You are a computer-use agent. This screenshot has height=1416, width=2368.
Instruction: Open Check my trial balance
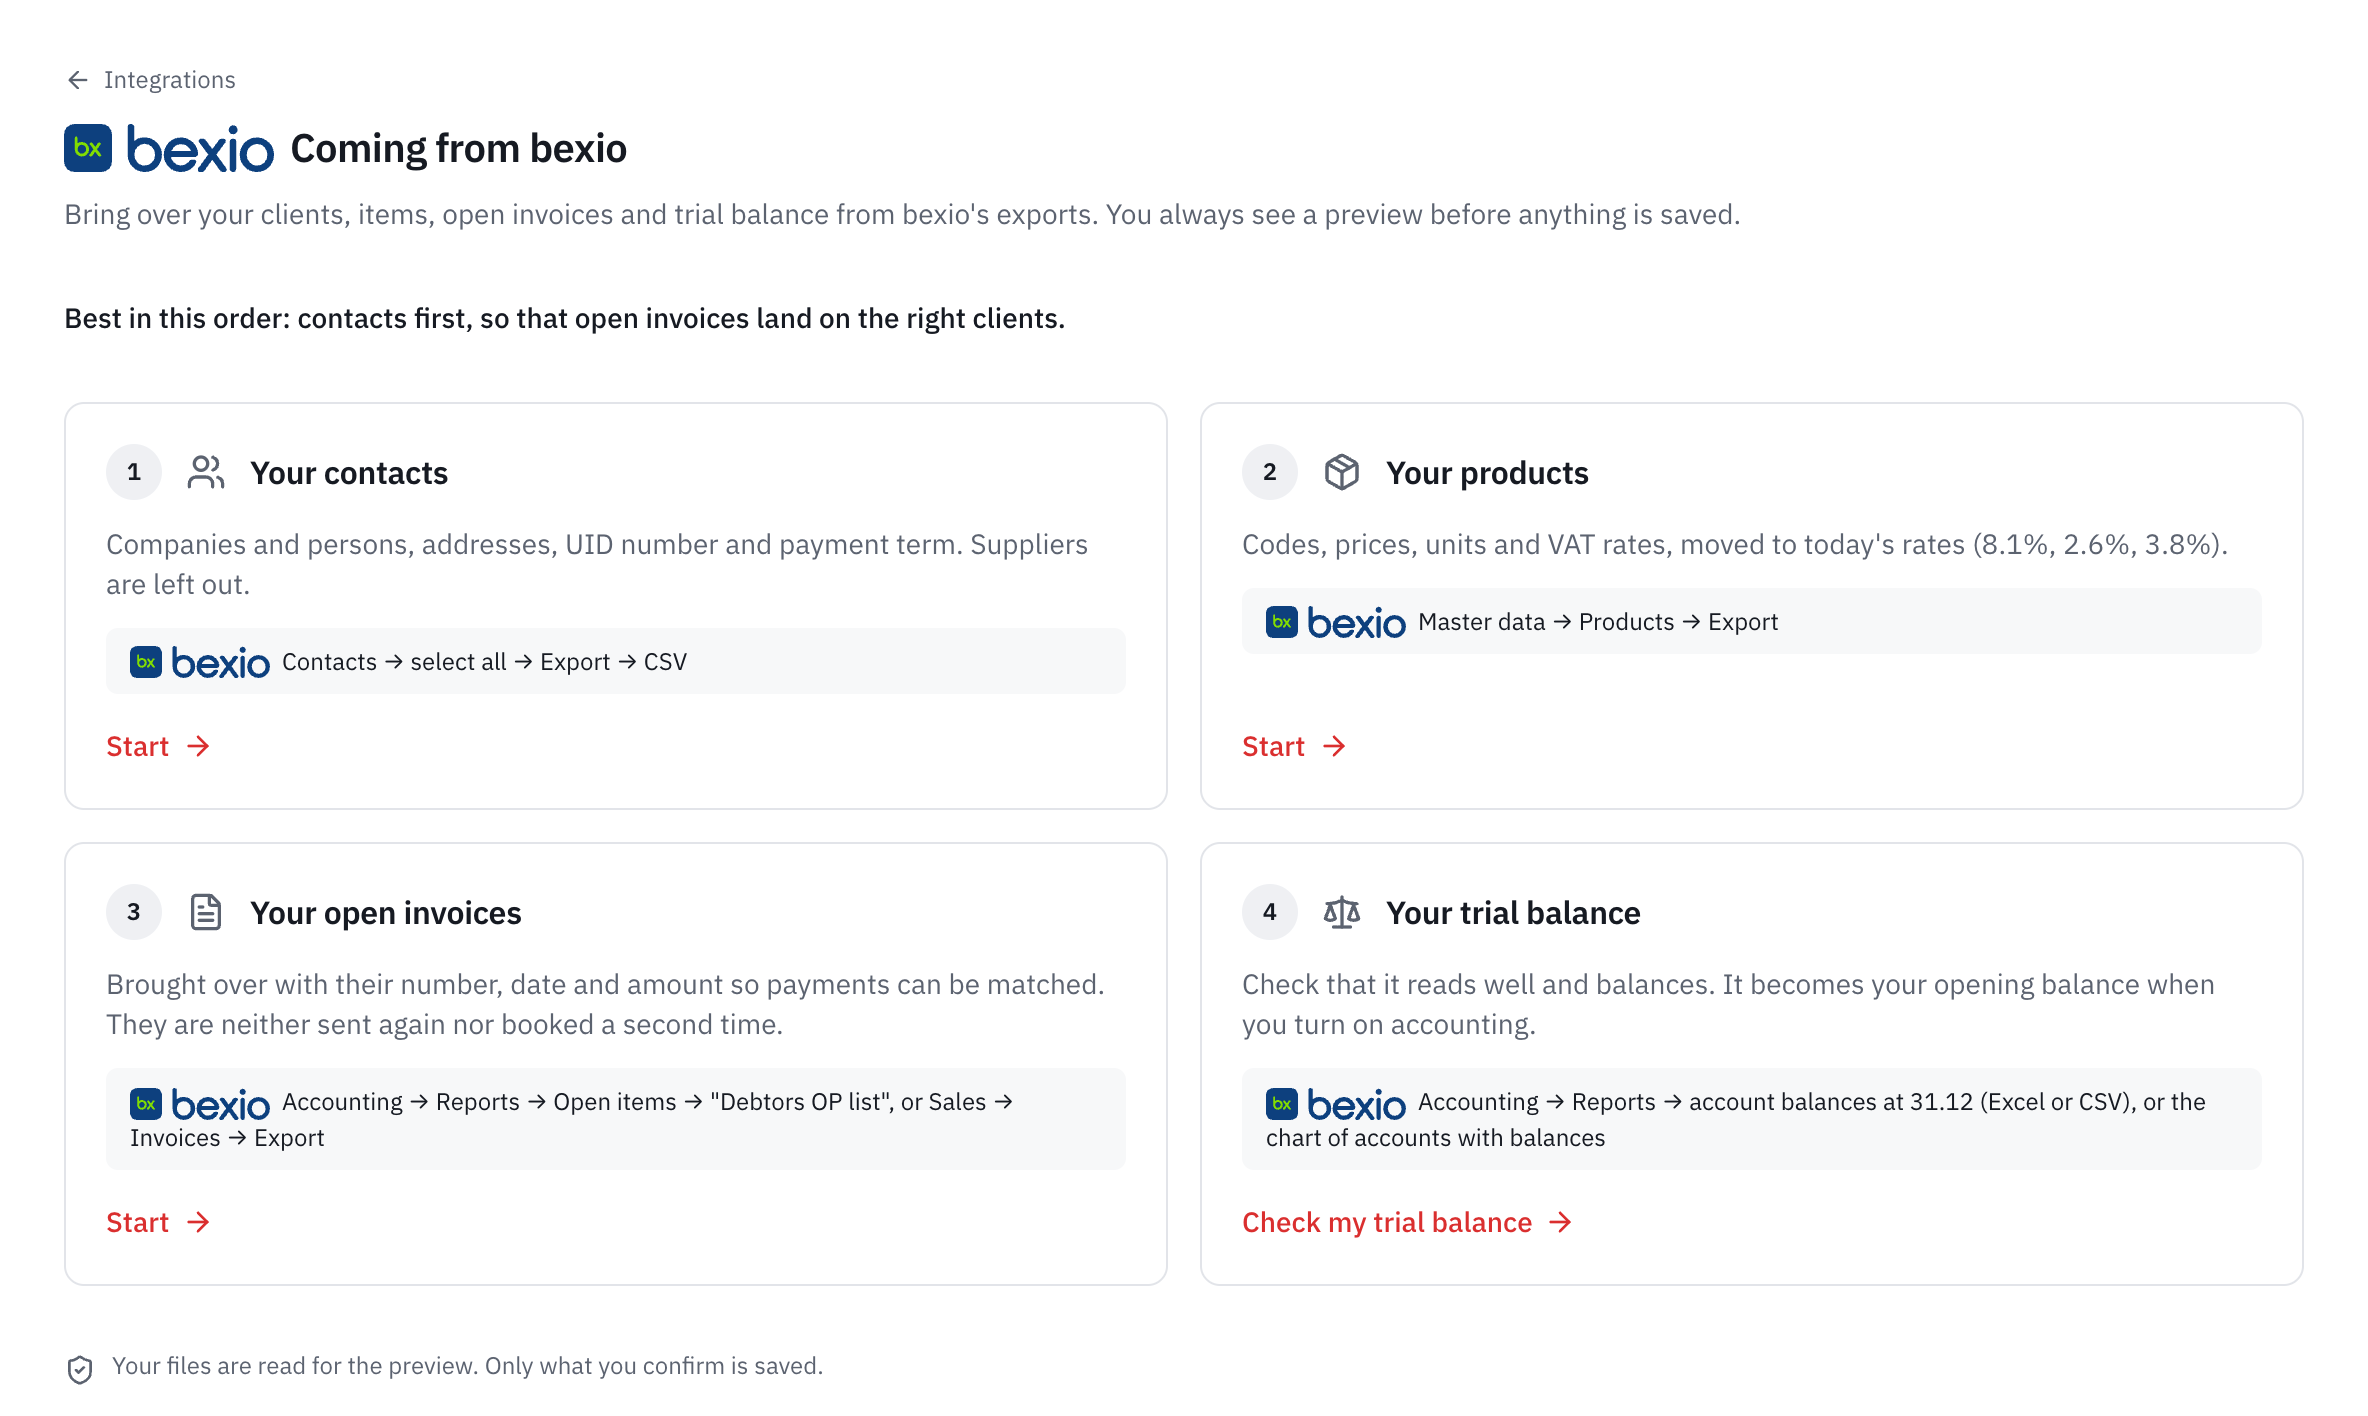[1407, 1222]
